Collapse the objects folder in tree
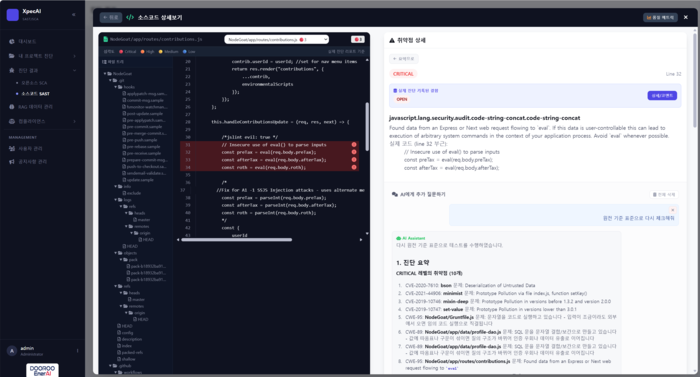The image size is (700, 377). click(116, 253)
